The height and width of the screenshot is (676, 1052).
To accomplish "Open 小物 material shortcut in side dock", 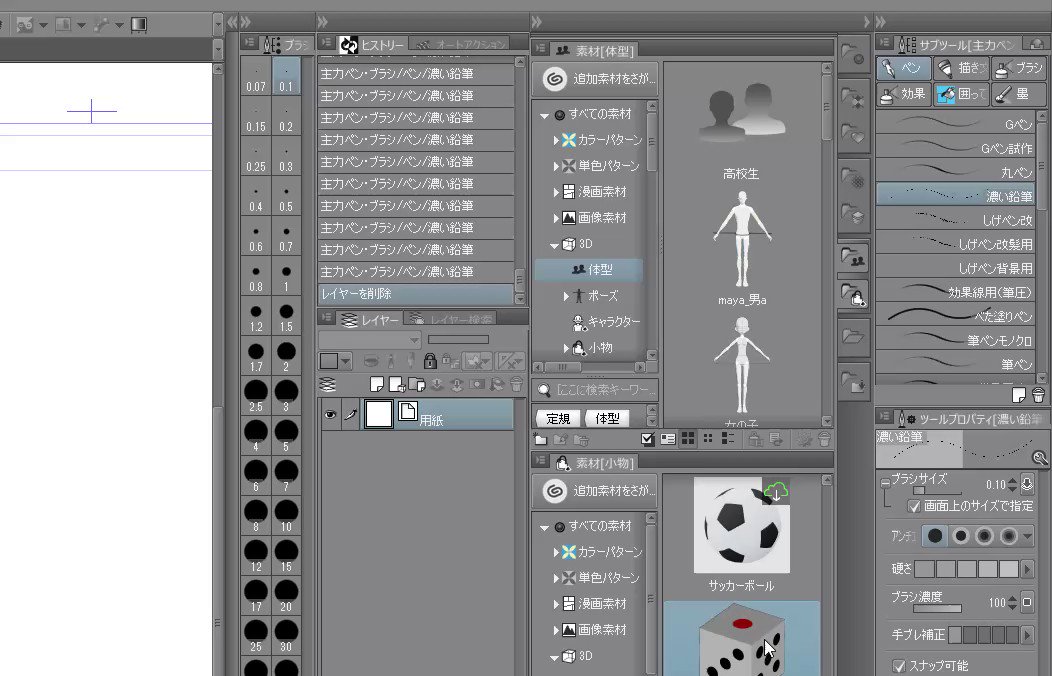I will click(x=854, y=295).
